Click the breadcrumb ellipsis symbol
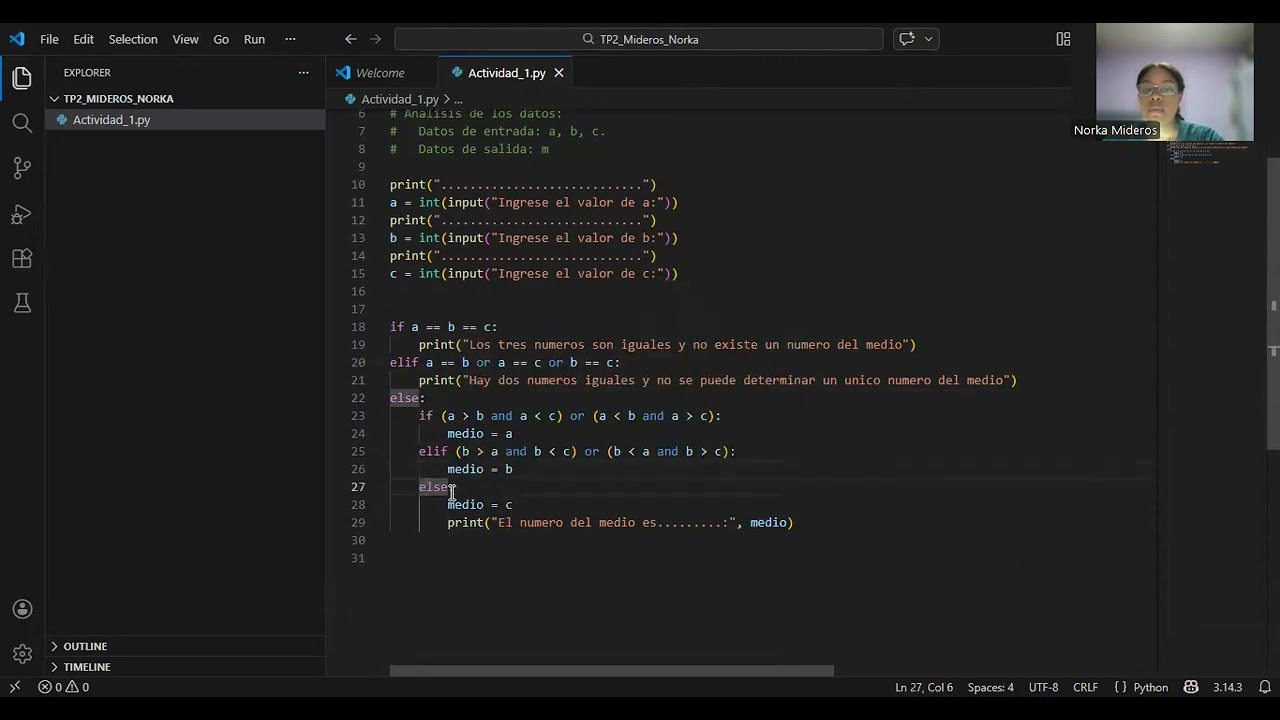 pos(458,99)
